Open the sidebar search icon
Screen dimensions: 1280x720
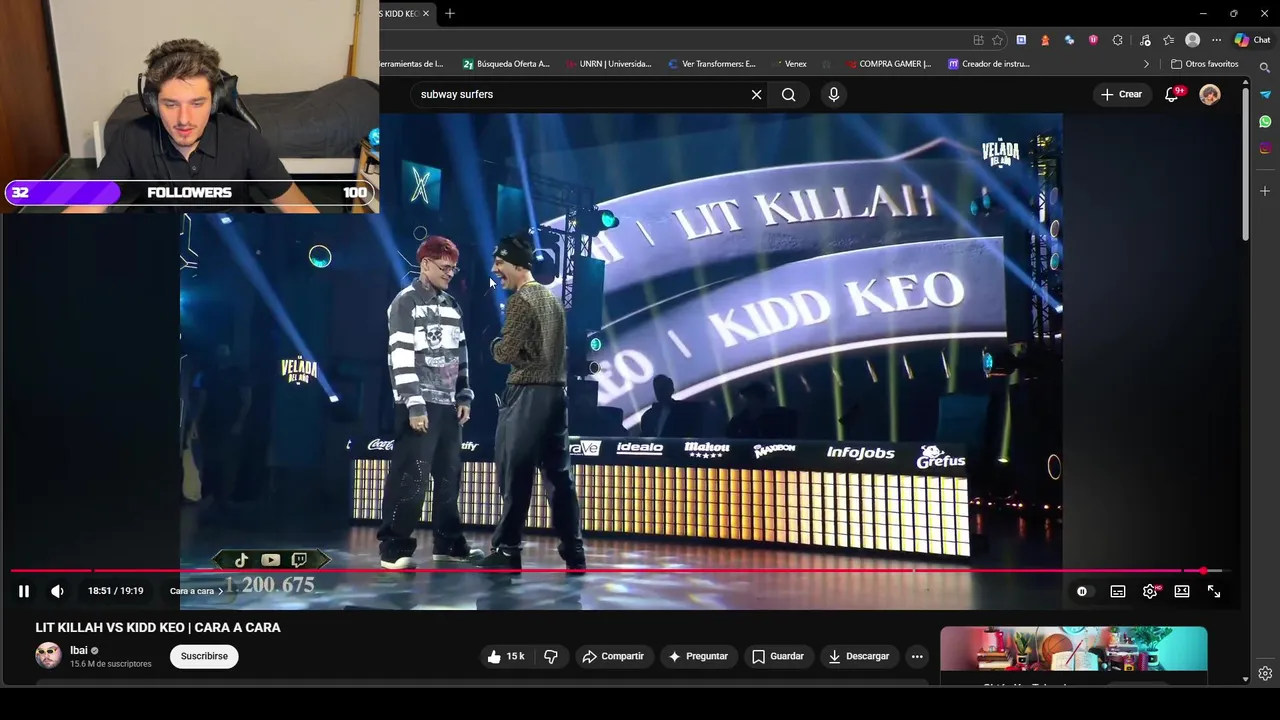(x=1265, y=68)
